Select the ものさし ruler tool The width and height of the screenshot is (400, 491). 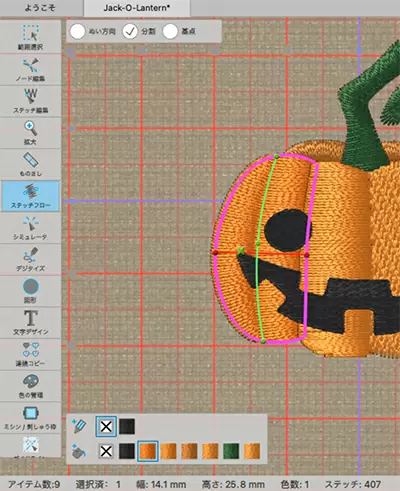(x=30, y=165)
